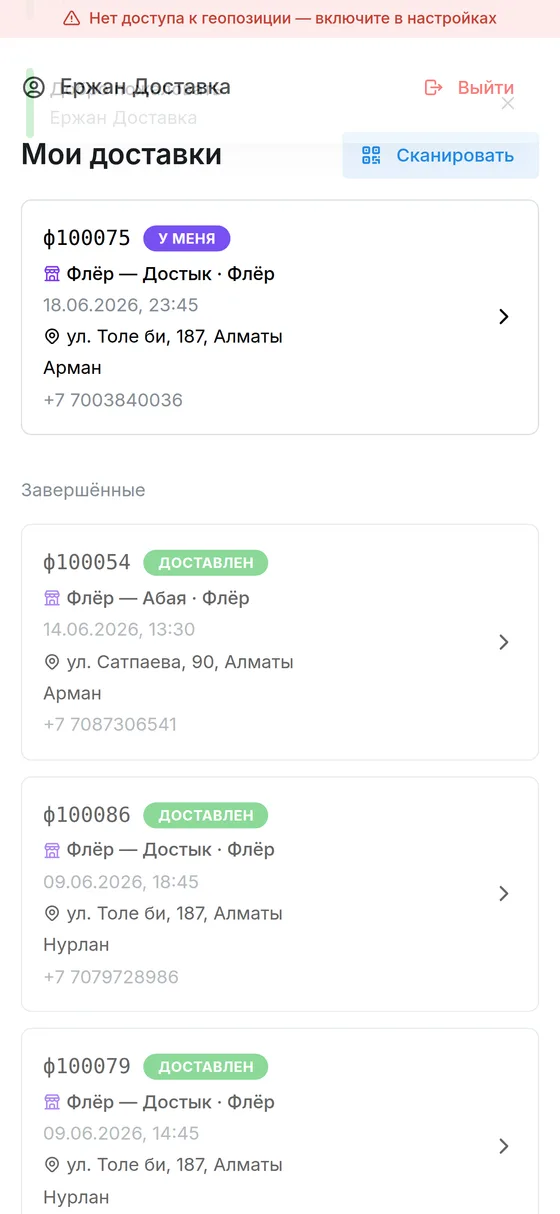This screenshot has height=1214, width=560.
Task: Expand order ф100079 with the right chevron
Action: tap(504, 1146)
